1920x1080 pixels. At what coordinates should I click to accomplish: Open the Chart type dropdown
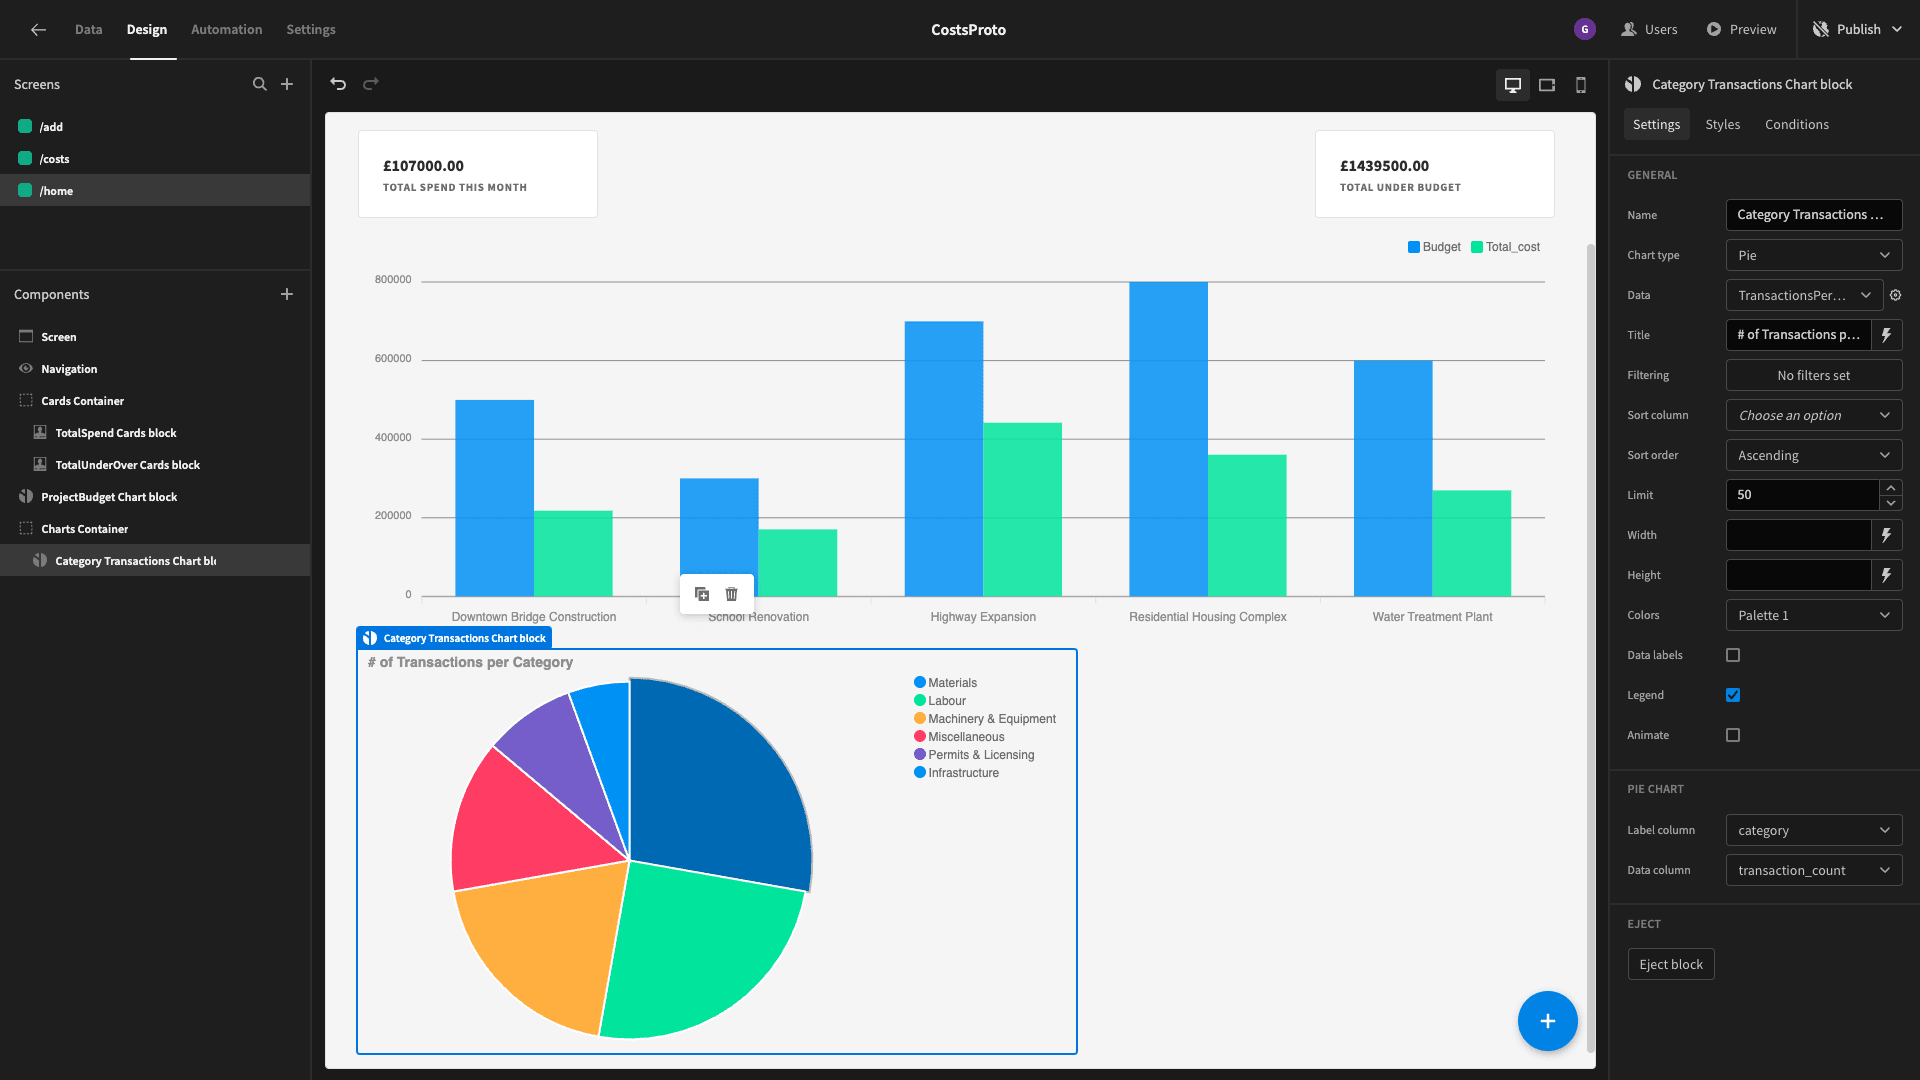point(1814,255)
